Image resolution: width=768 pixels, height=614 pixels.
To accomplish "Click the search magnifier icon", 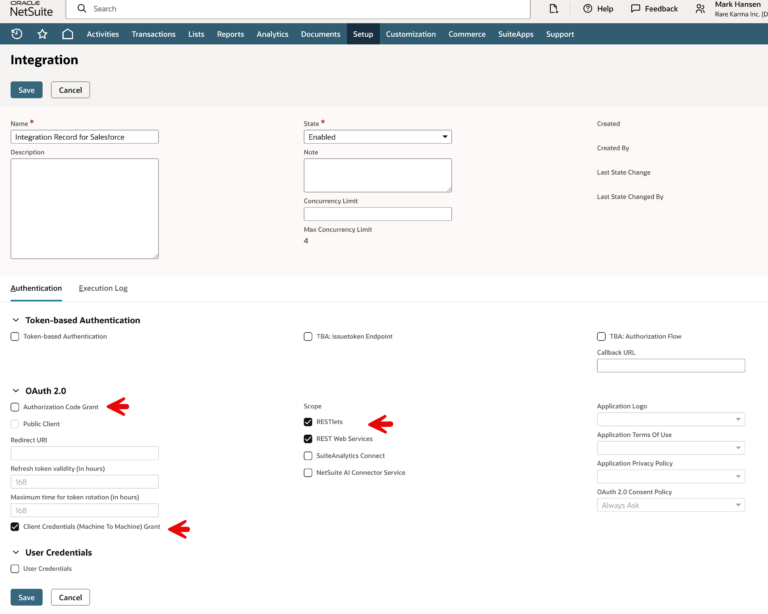I will 82,8.
